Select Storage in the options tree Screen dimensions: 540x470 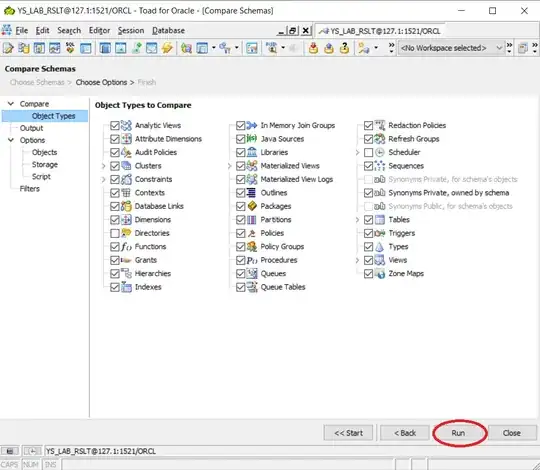pos(45,165)
